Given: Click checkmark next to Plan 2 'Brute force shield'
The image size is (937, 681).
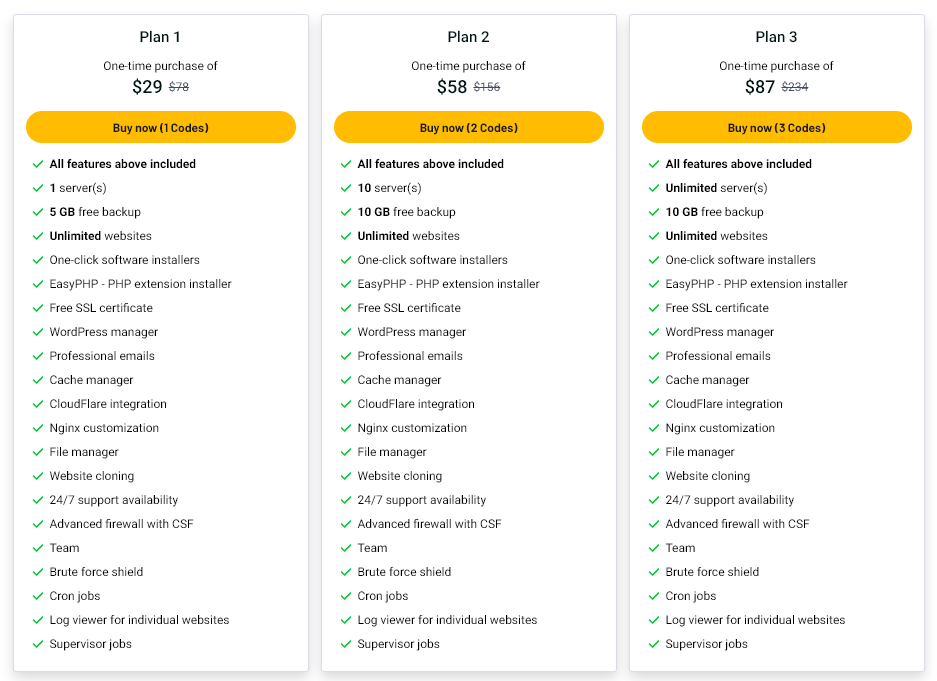Looking at the screenshot, I should (x=346, y=572).
